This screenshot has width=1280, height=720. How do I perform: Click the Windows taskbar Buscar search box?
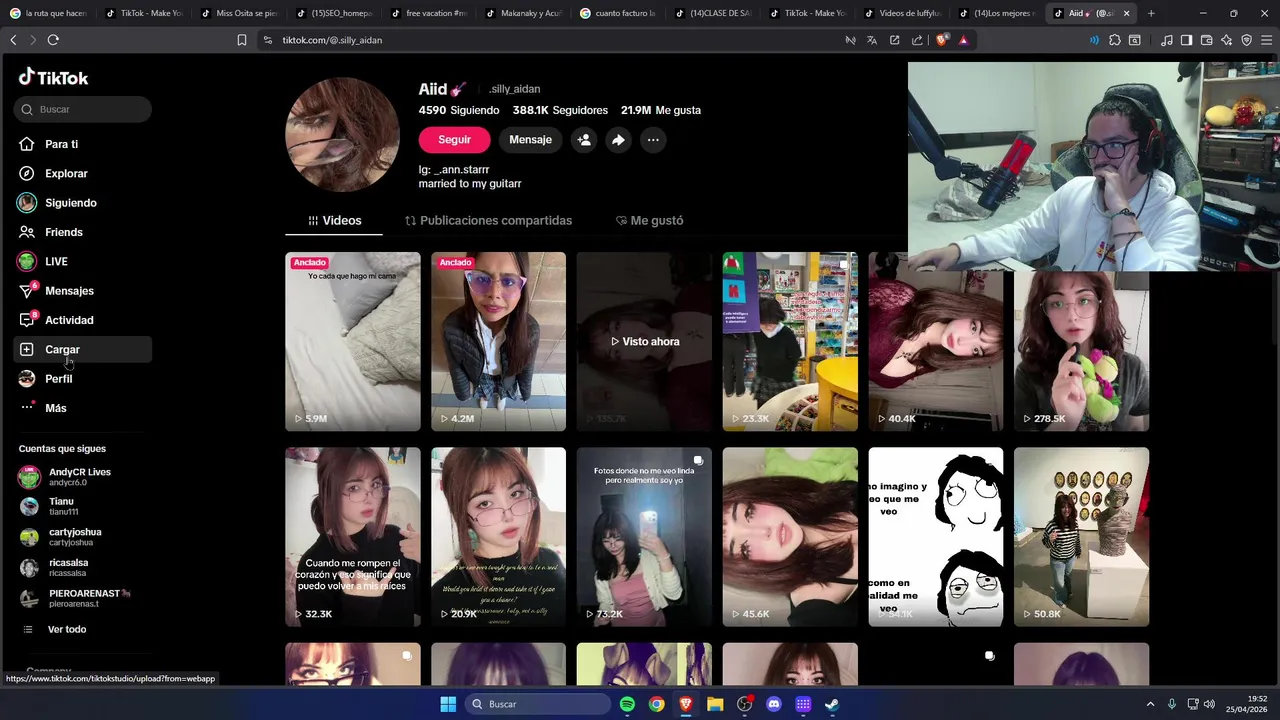pyautogui.click(x=538, y=704)
